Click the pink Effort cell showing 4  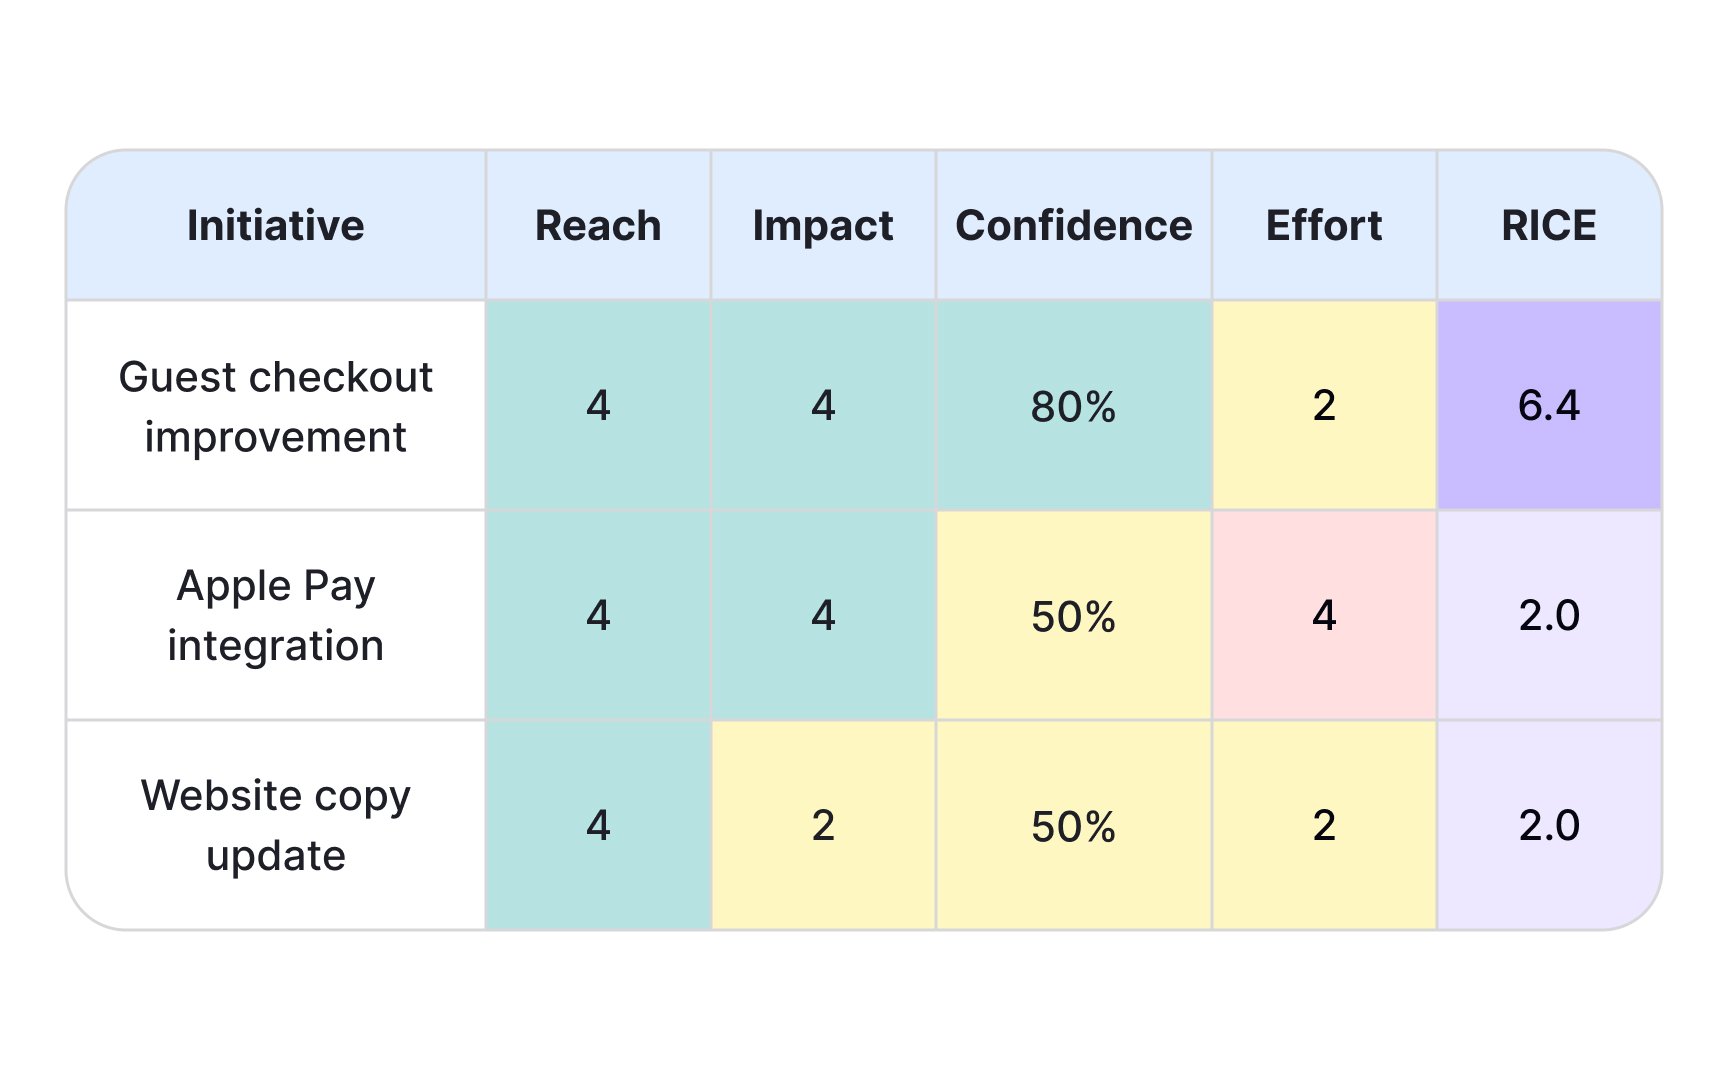(x=1324, y=615)
